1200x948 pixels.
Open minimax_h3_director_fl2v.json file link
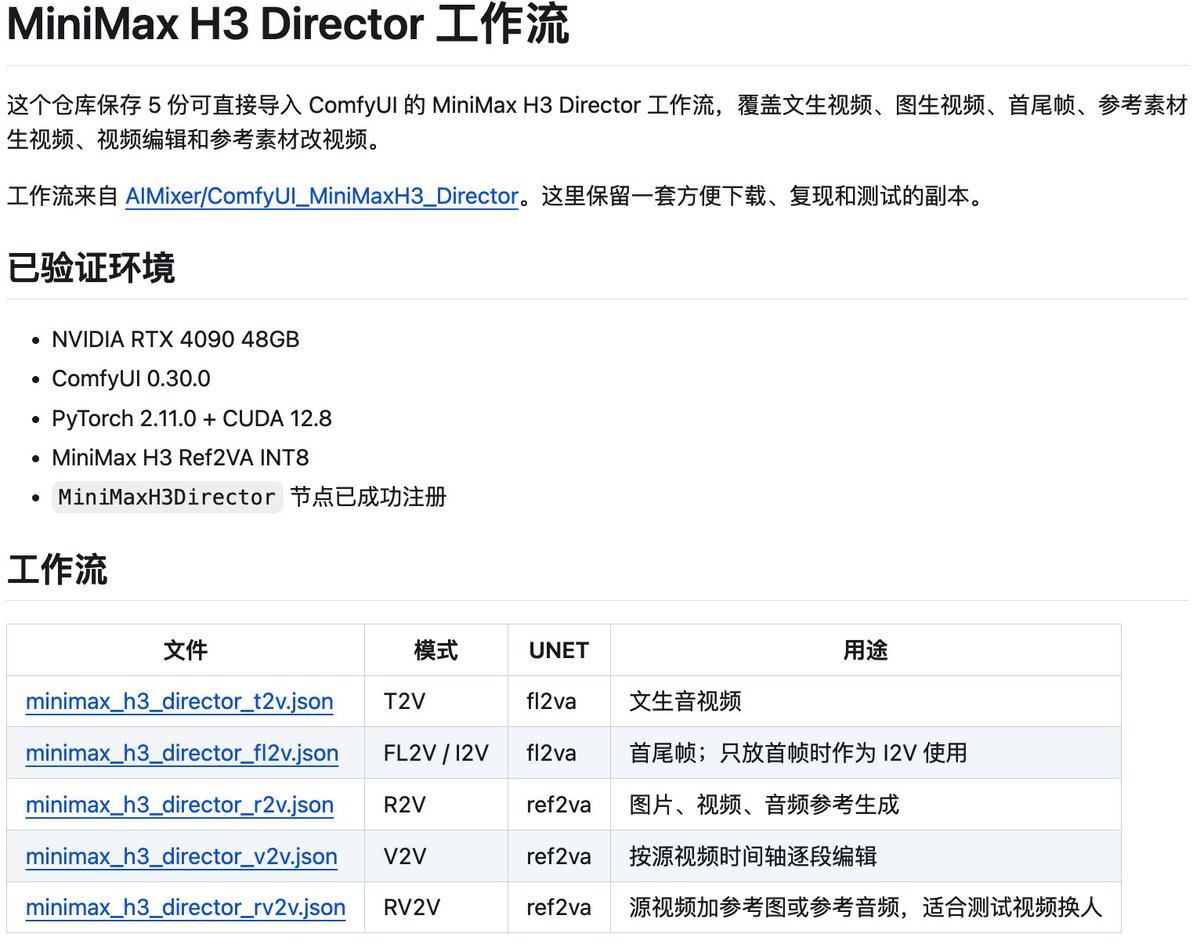click(182, 753)
